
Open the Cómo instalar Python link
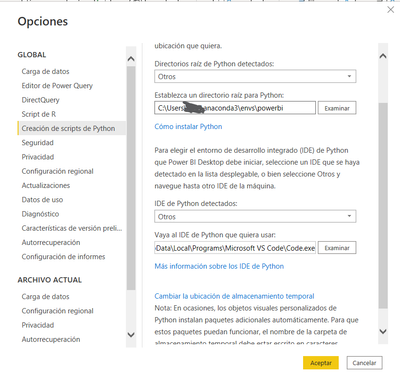(x=188, y=127)
